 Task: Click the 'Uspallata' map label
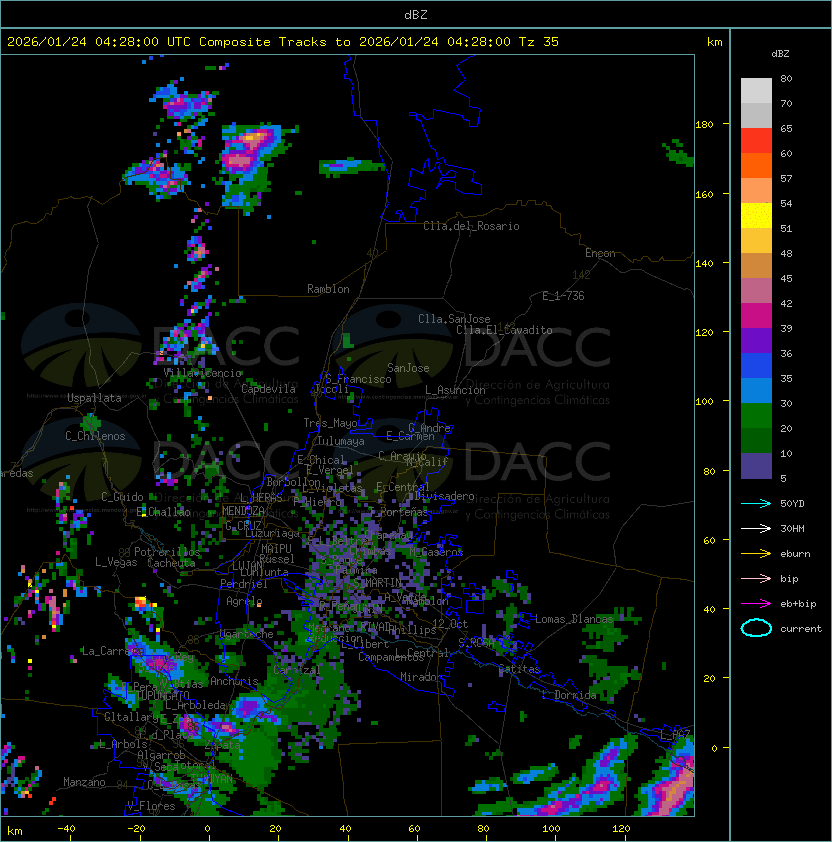94,398
